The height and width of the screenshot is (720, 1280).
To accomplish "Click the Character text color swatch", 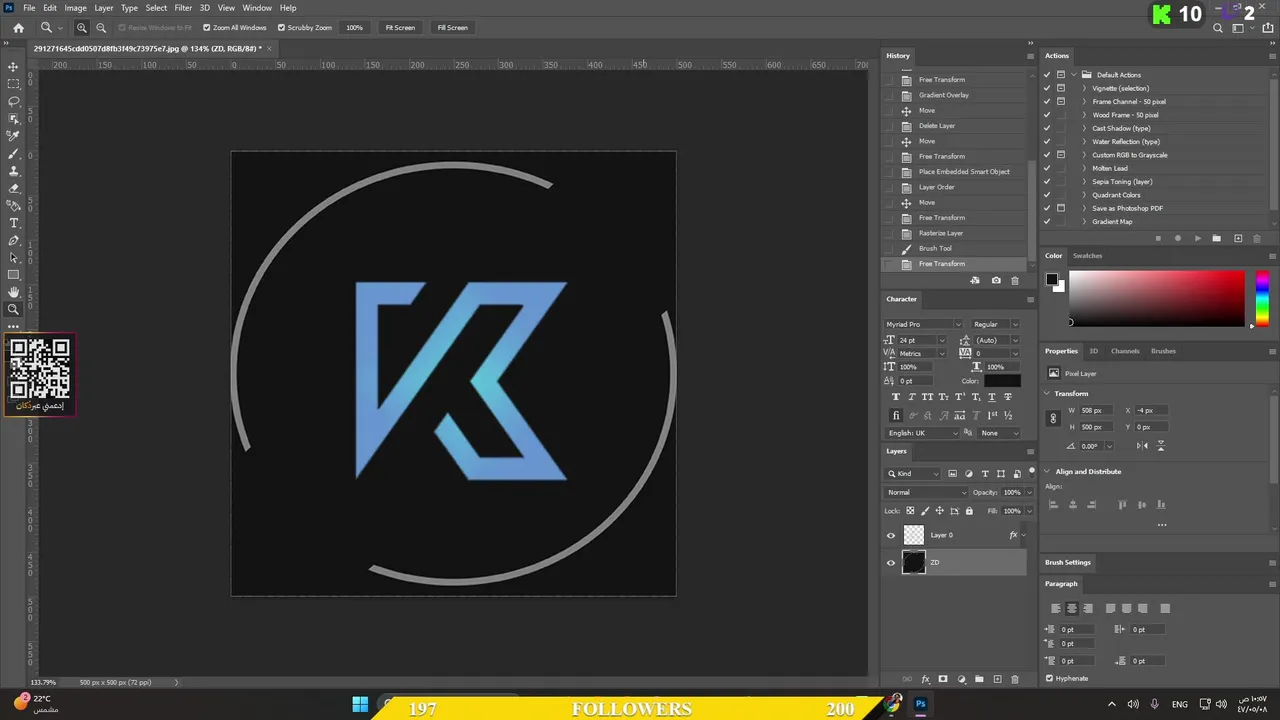I will pyautogui.click(x=1002, y=381).
